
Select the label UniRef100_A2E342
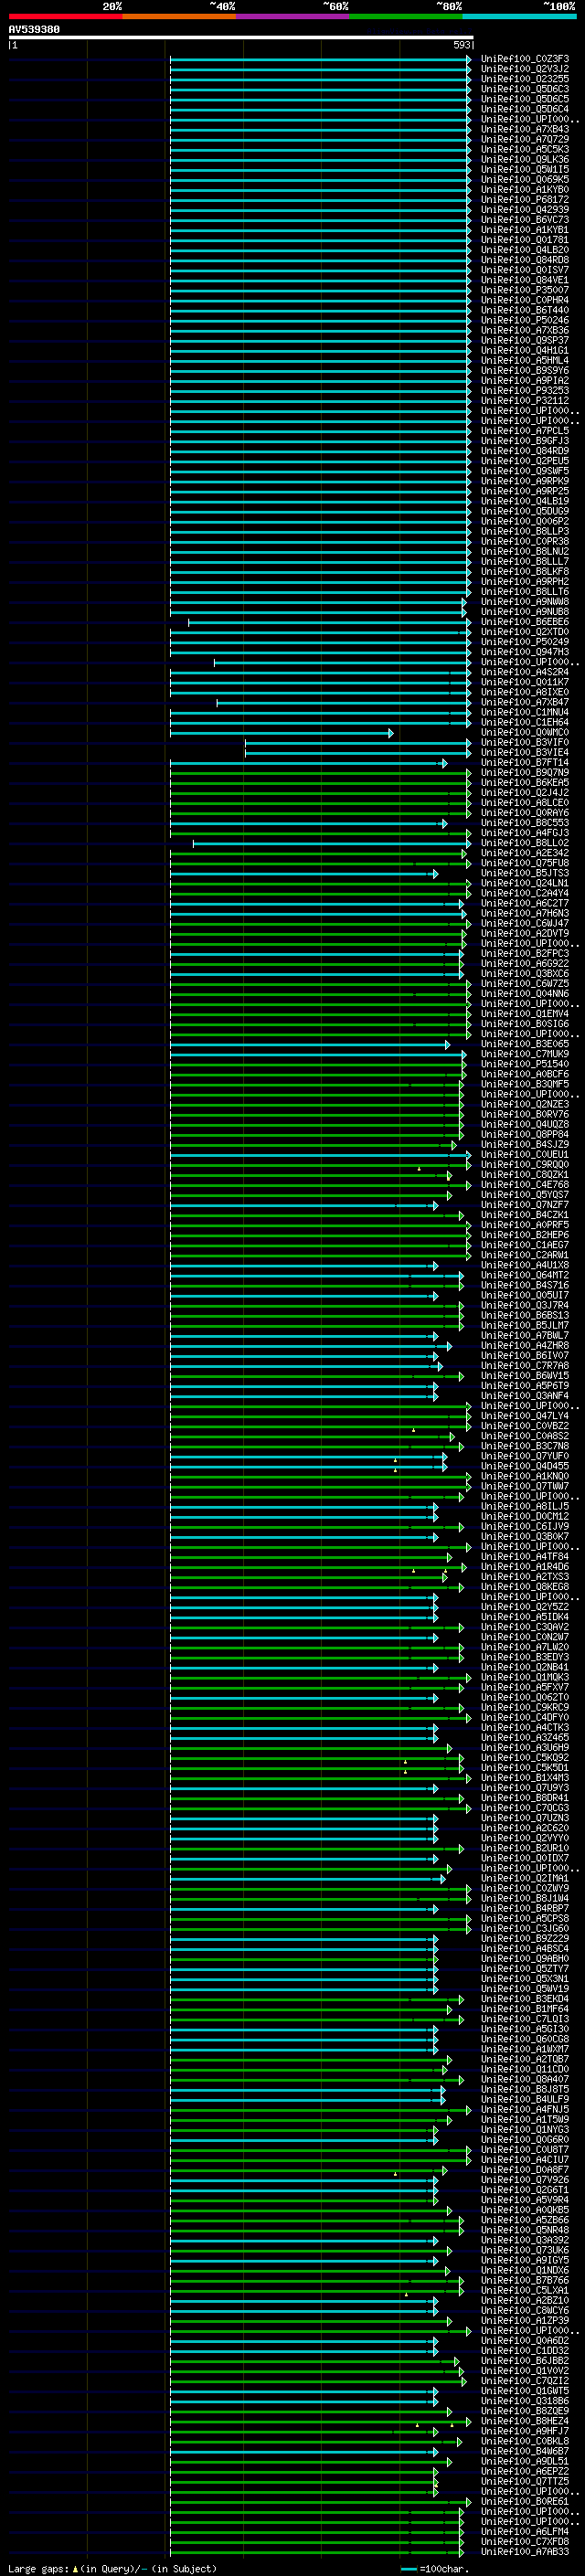(x=525, y=853)
